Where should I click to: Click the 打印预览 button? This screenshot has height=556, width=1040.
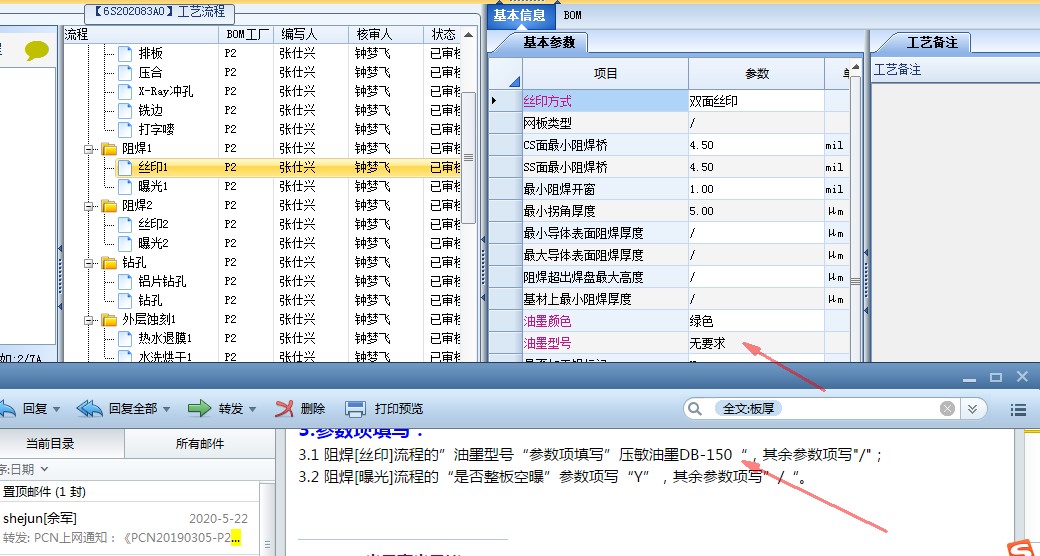coord(384,409)
